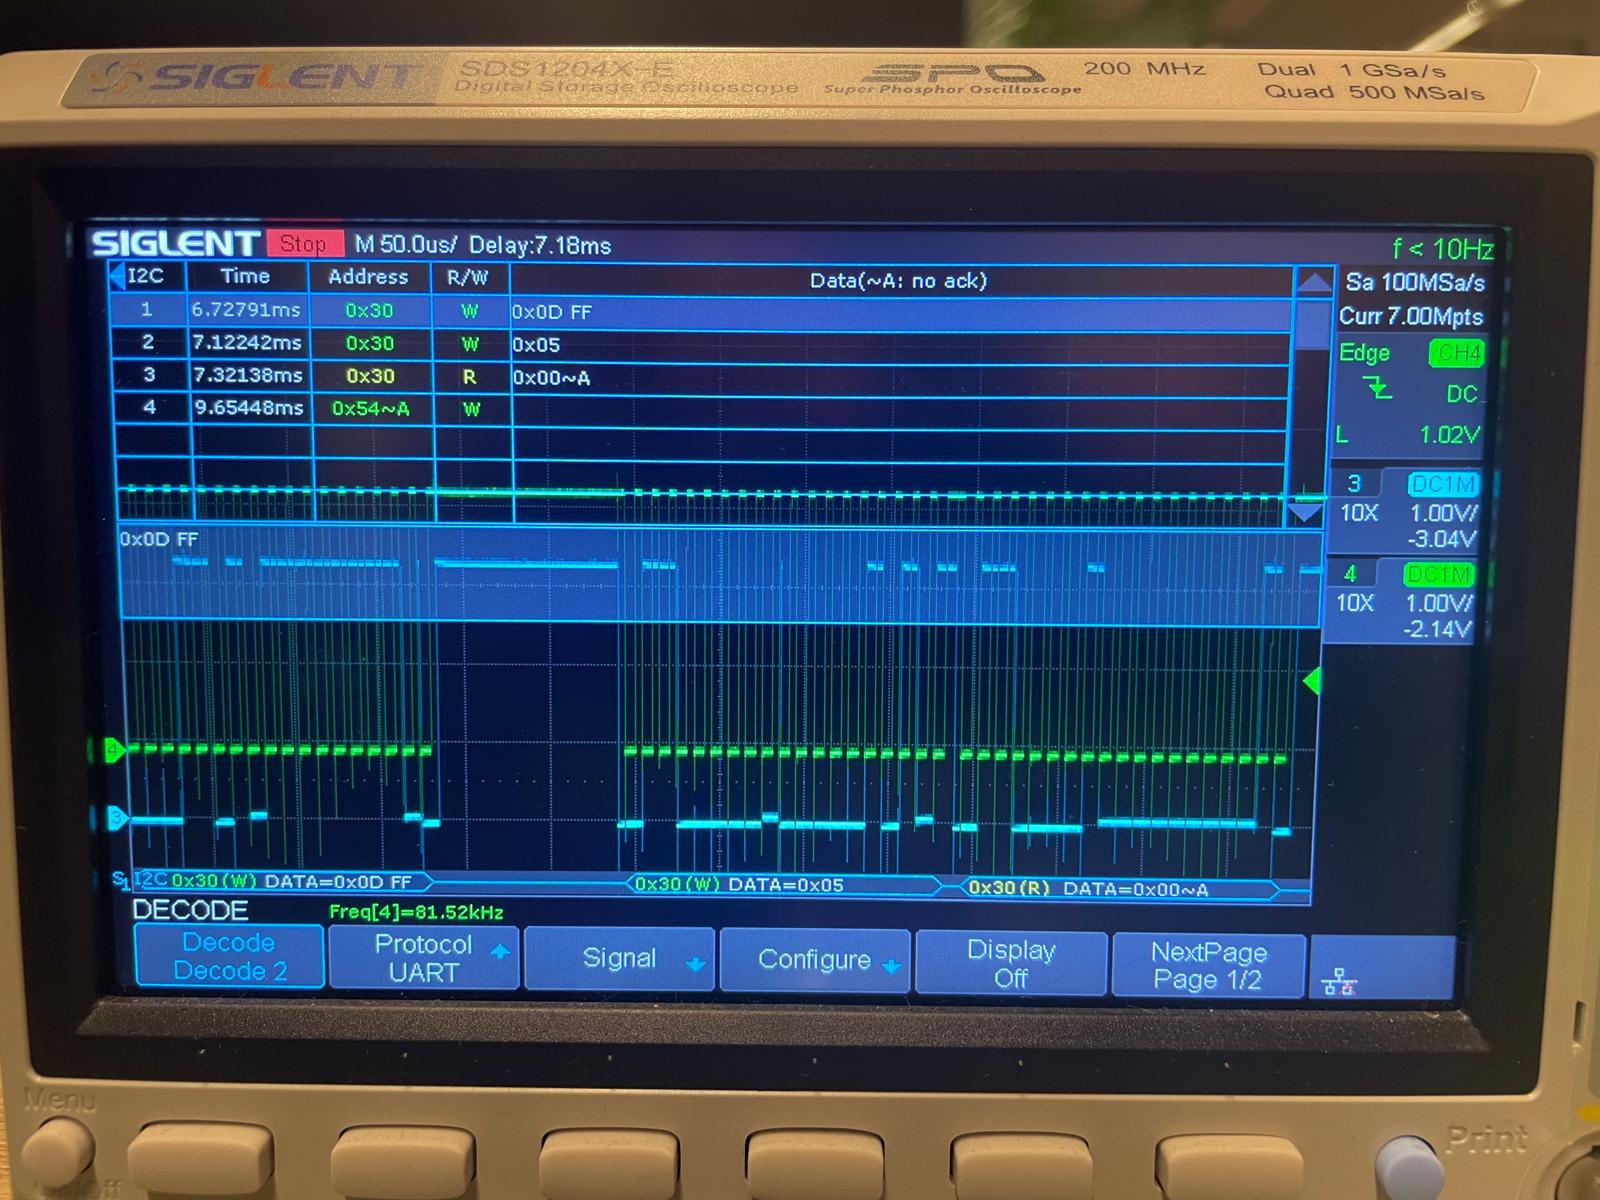The image size is (1600, 1200).
Task: Click the falling edge trigger slope icon
Action: coord(1378,389)
